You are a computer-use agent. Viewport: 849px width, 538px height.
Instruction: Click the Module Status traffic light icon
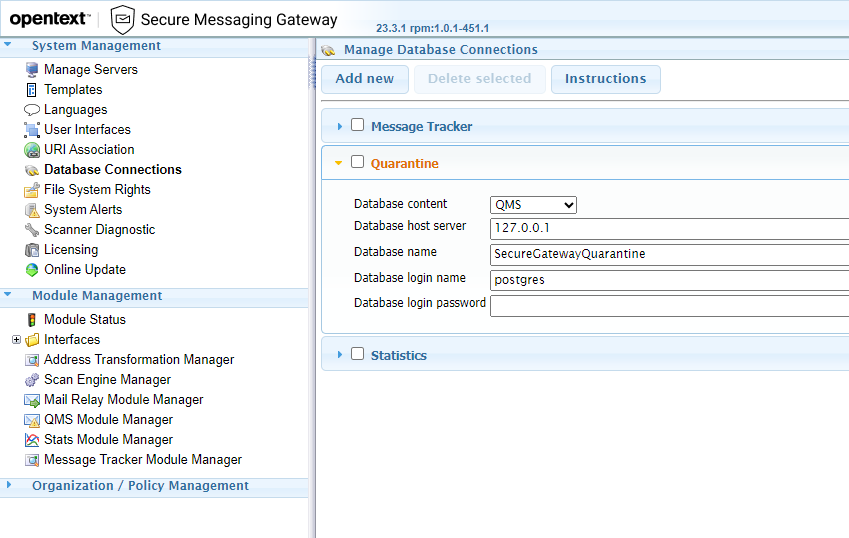pyautogui.click(x=32, y=320)
